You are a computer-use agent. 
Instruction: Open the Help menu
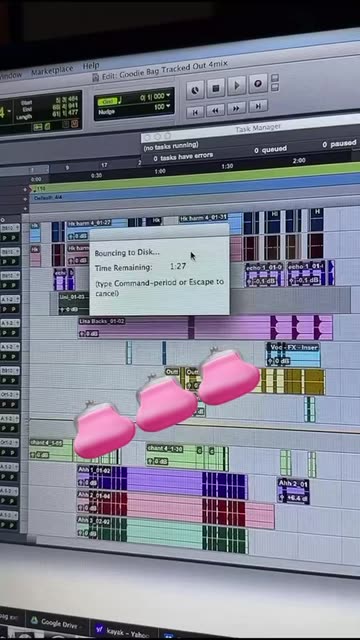pyautogui.click(x=91, y=66)
